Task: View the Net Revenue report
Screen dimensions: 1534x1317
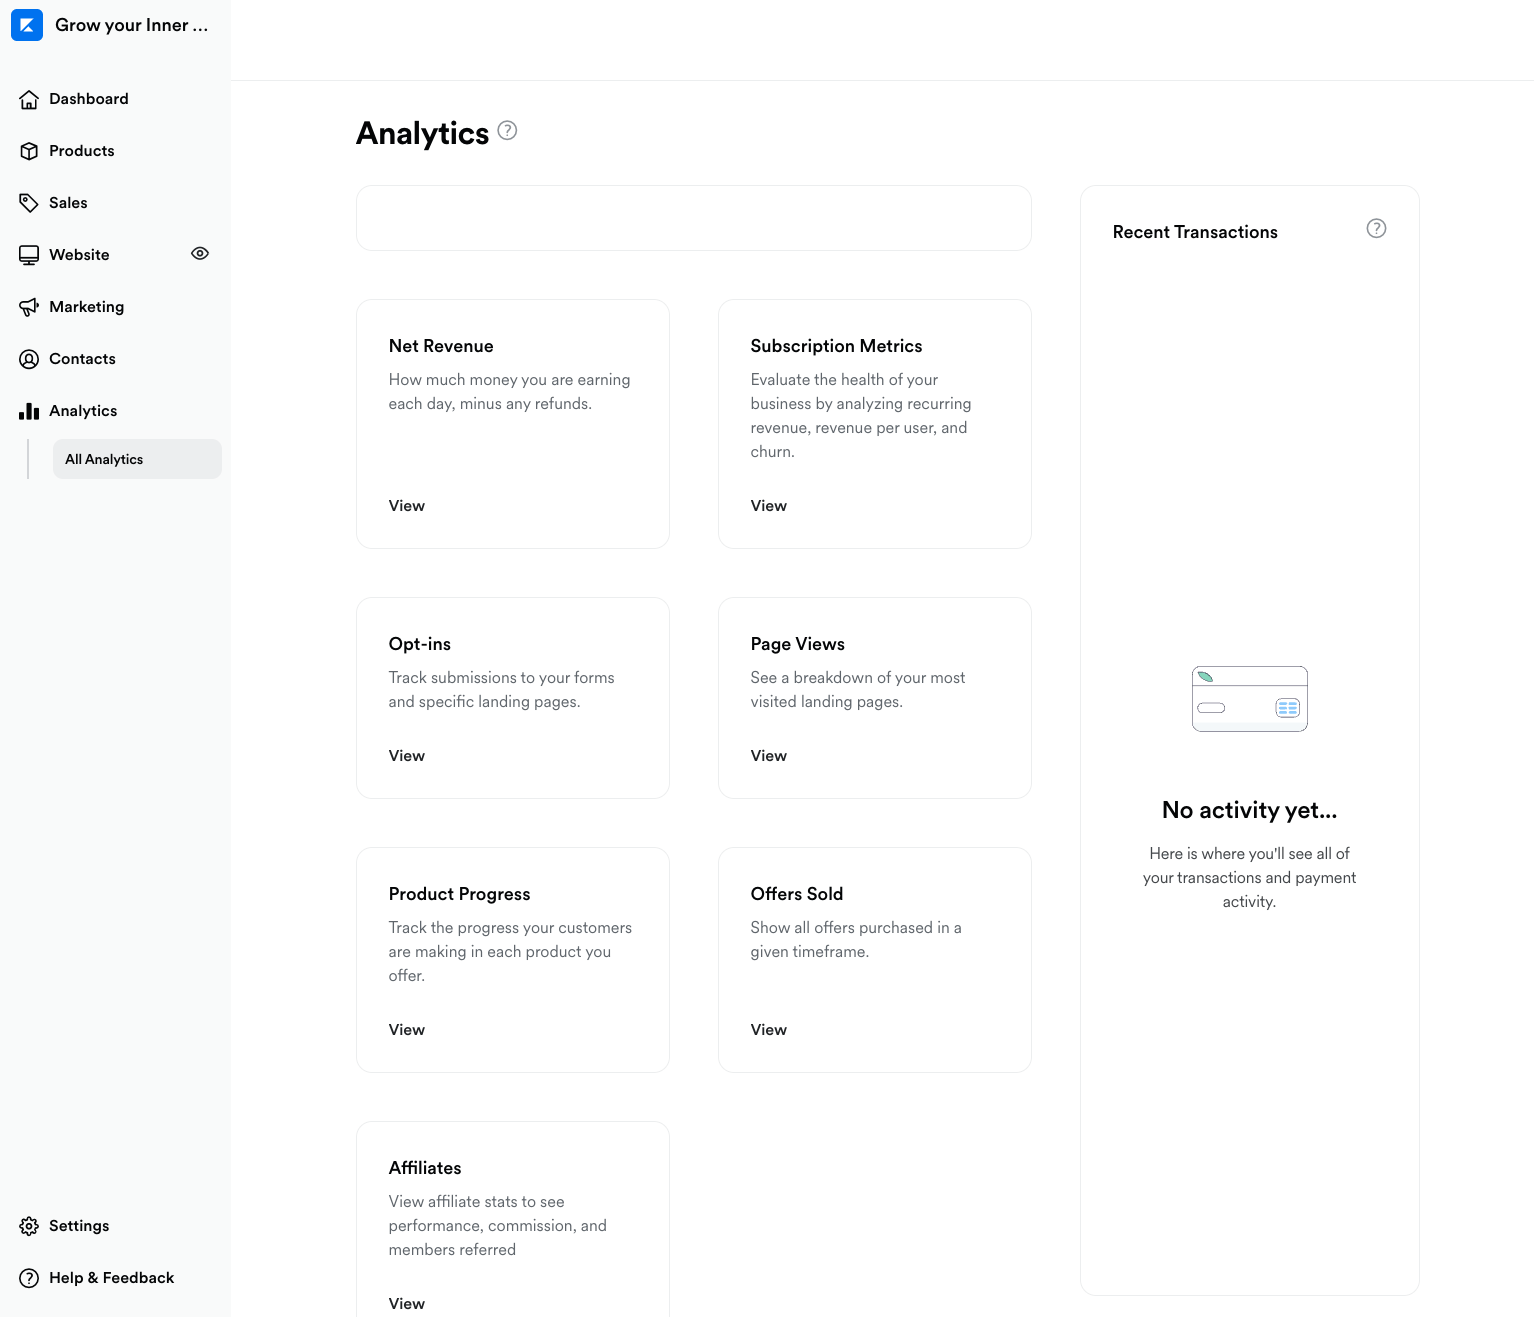Action: point(407,506)
